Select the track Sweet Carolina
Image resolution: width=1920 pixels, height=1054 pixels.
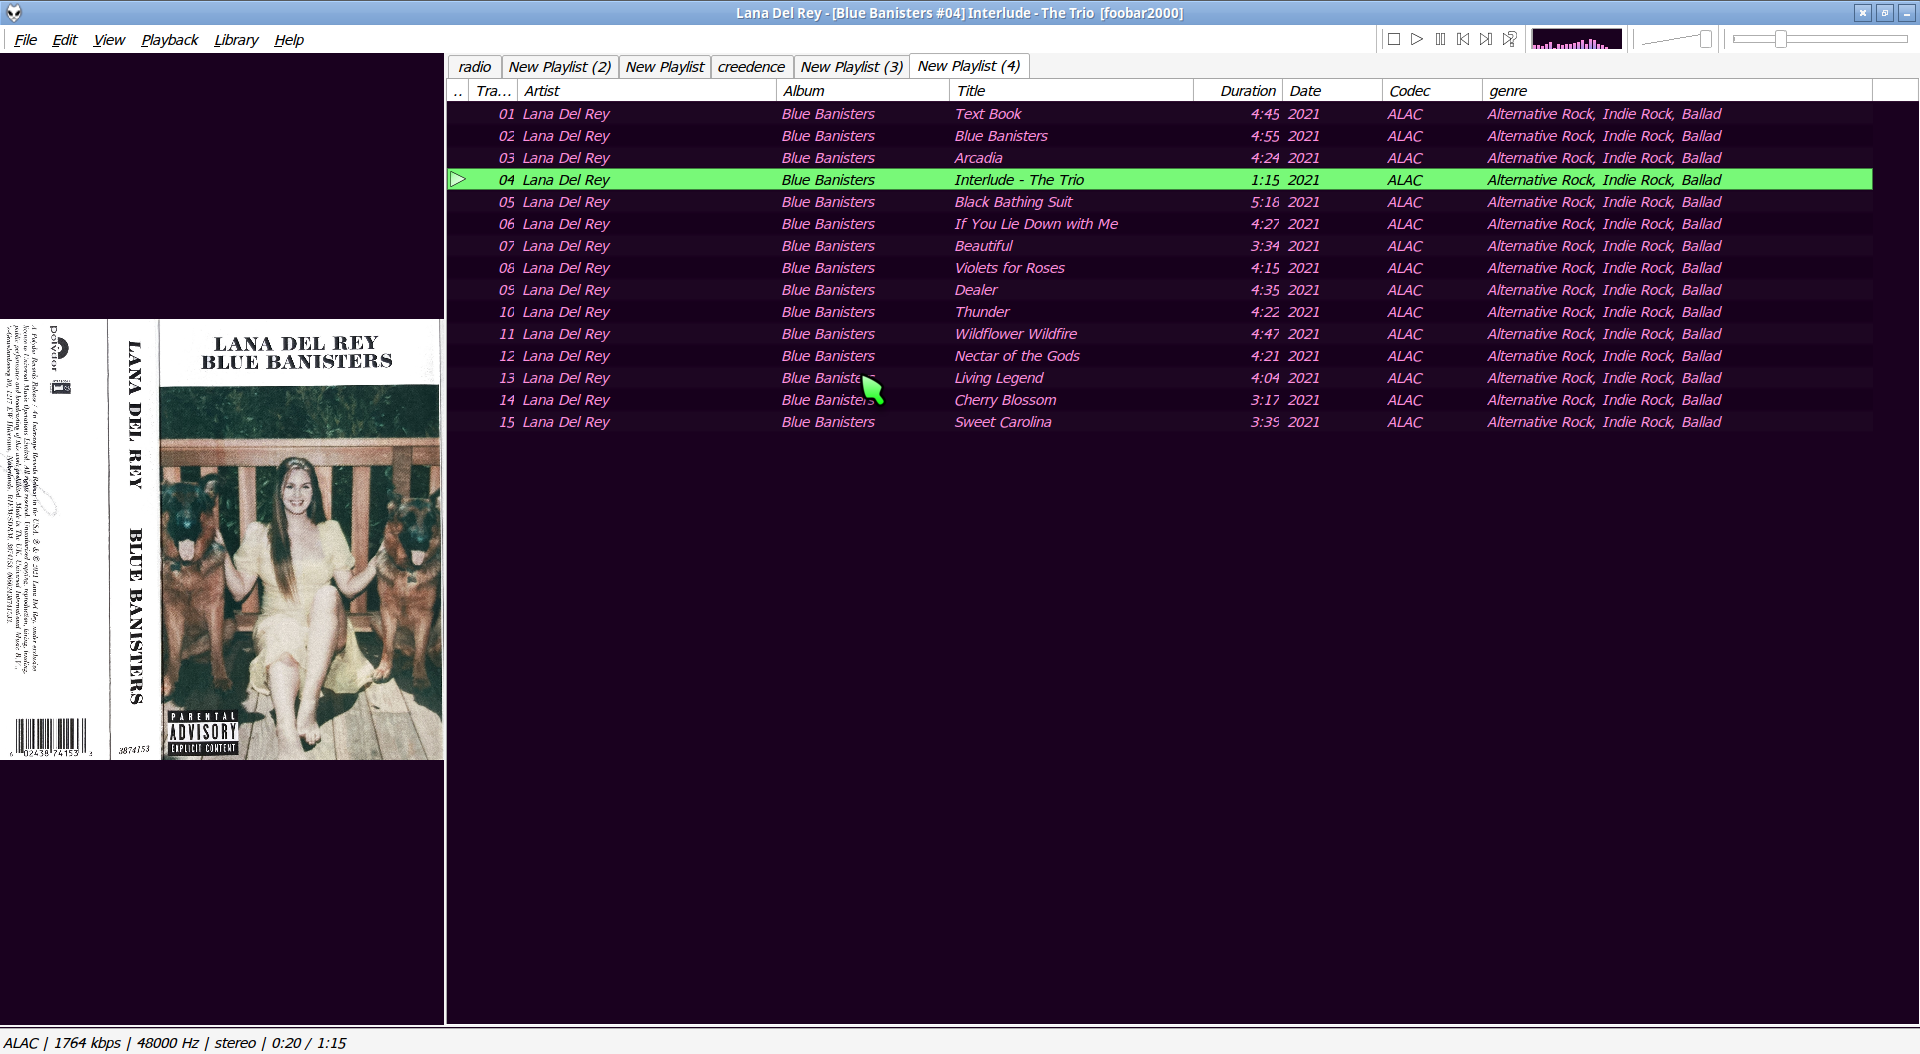(1160, 422)
